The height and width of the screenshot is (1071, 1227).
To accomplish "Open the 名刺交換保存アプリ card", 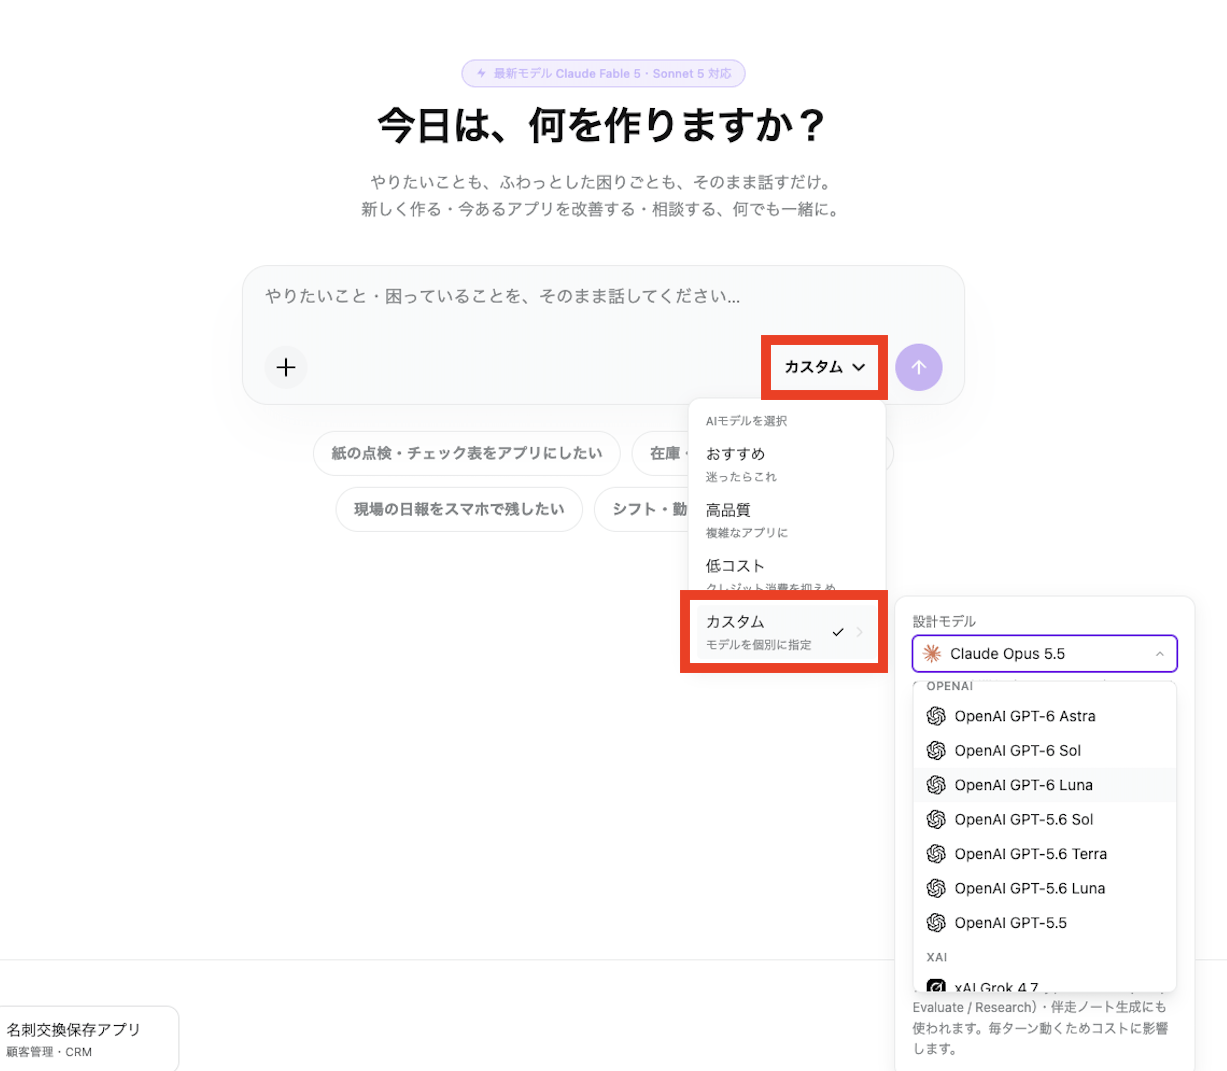I will point(88,1039).
